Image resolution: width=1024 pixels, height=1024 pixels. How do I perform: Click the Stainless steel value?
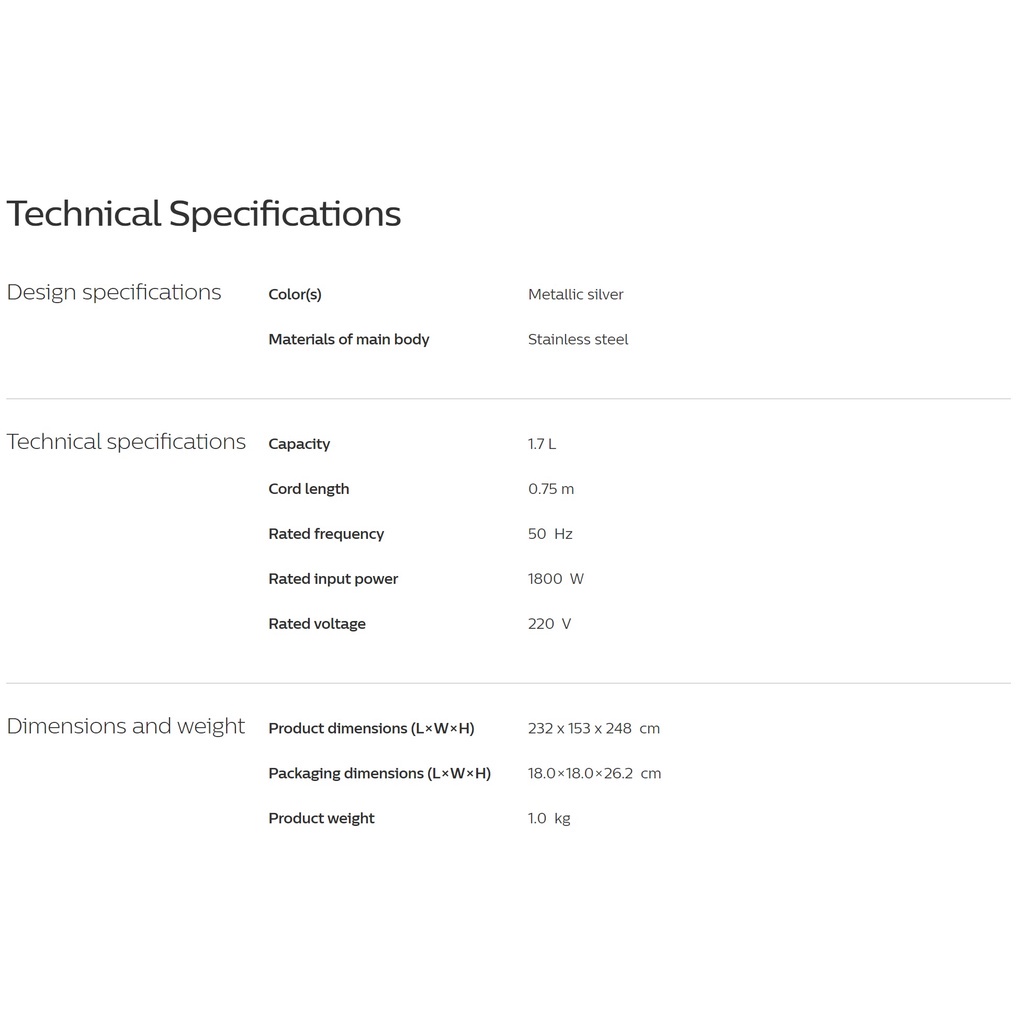(578, 339)
